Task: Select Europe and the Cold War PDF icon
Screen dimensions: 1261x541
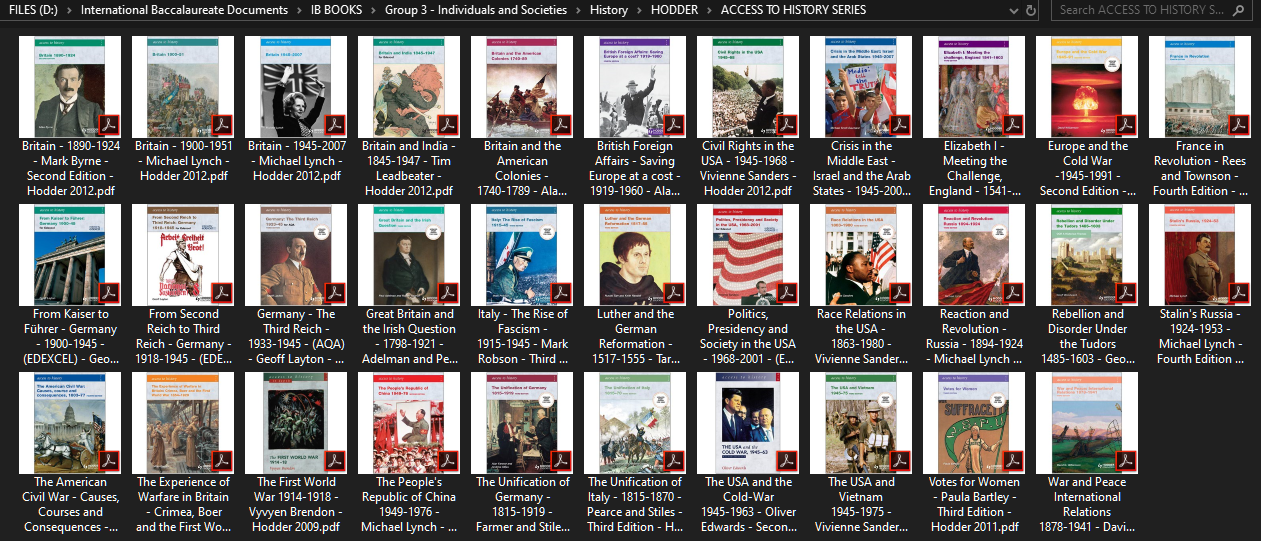Action: (x=1087, y=86)
